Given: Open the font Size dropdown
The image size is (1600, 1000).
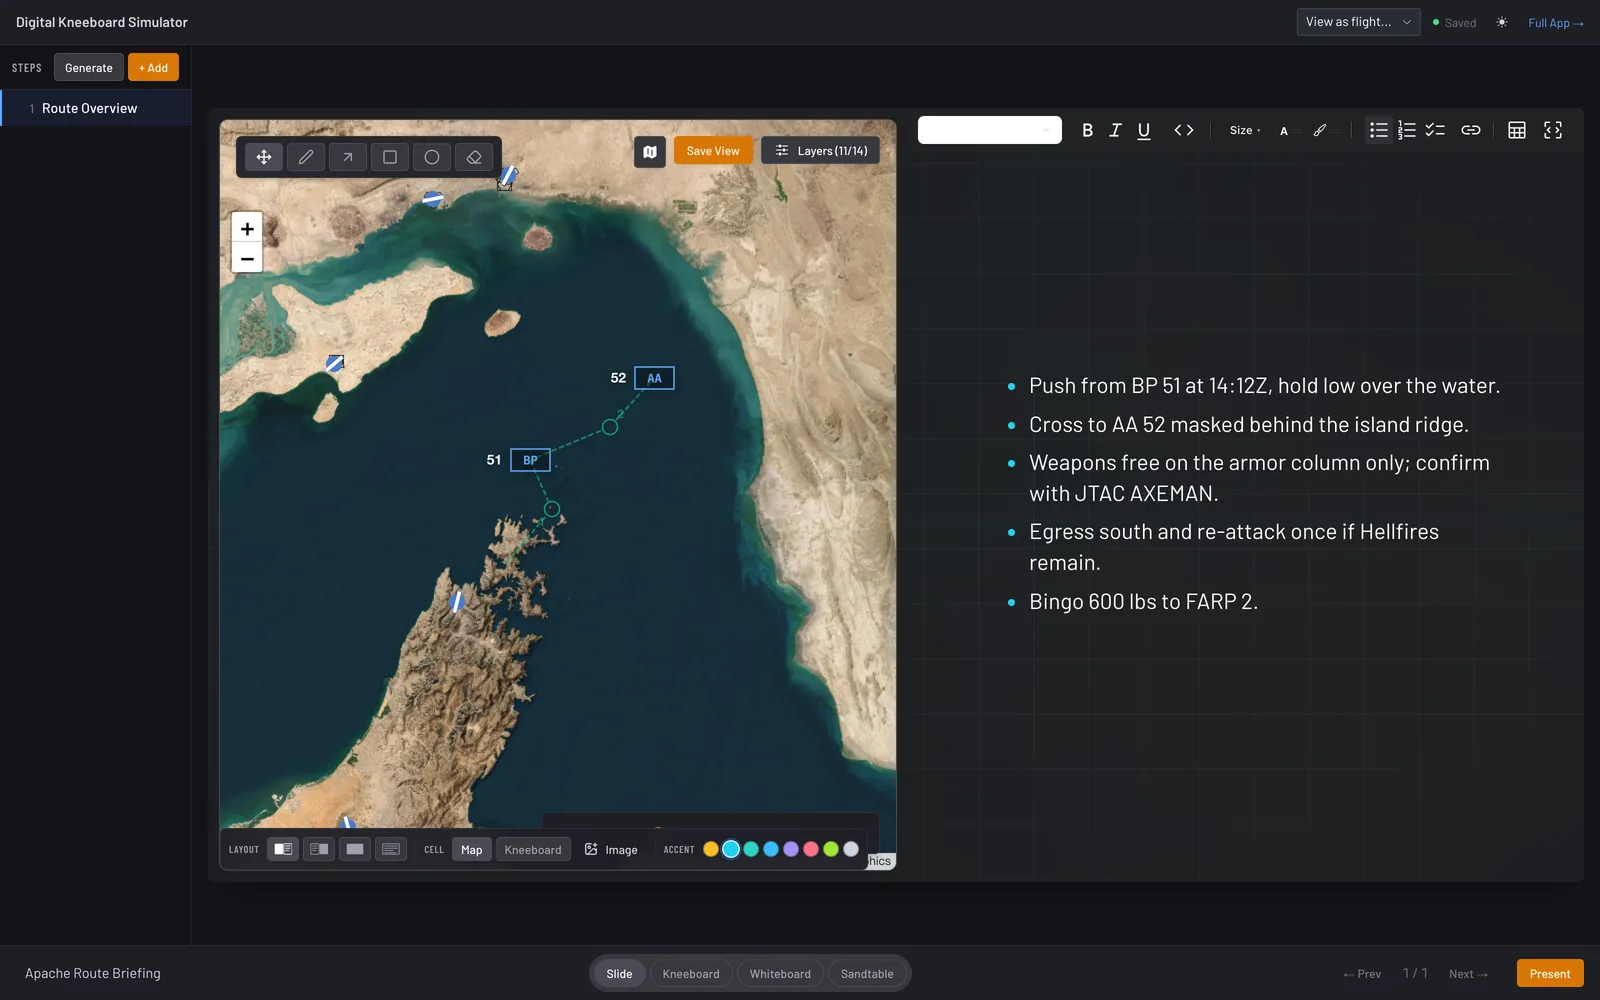Looking at the screenshot, I should [x=1245, y=130].
